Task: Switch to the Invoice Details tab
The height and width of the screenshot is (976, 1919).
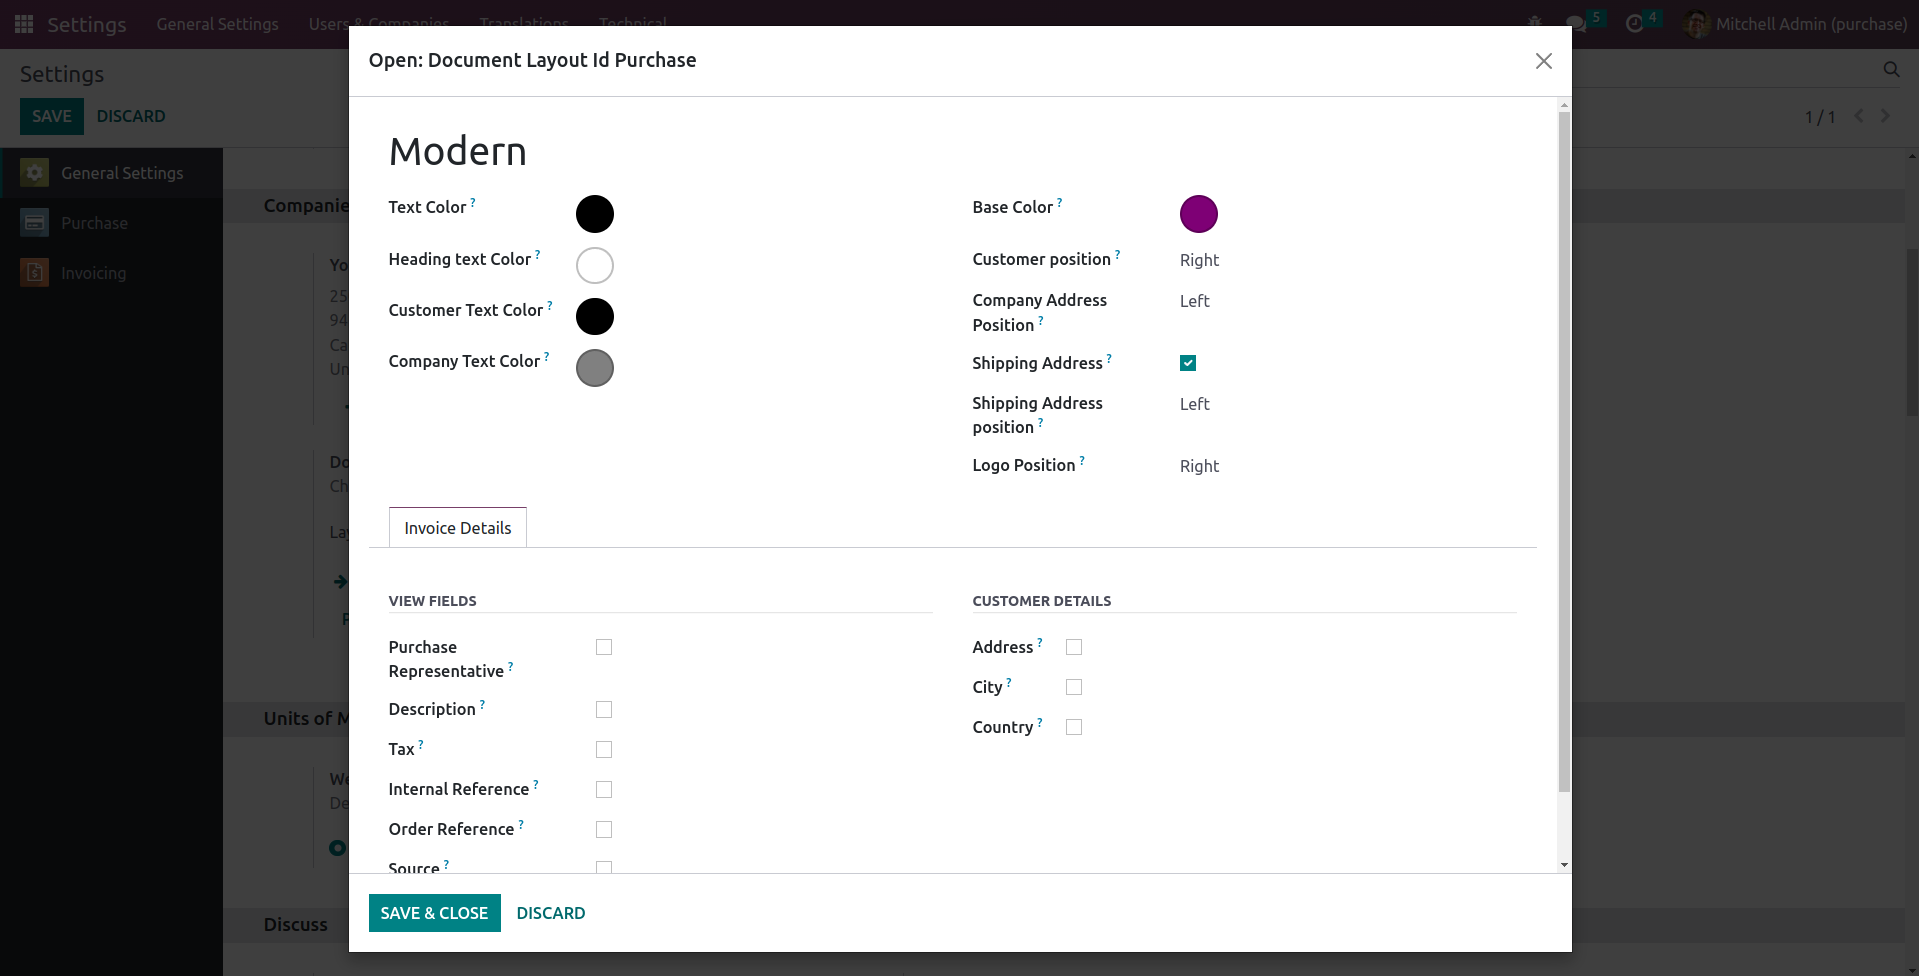Action: click(457, 528)
